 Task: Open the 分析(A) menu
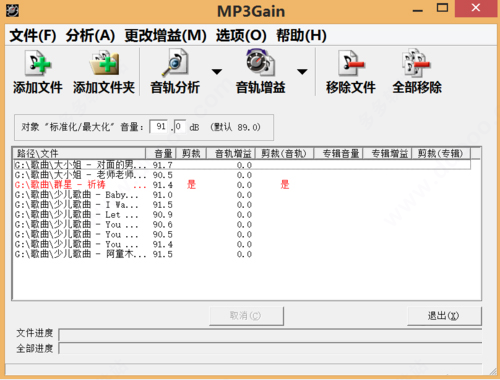(x=90, y=35)
